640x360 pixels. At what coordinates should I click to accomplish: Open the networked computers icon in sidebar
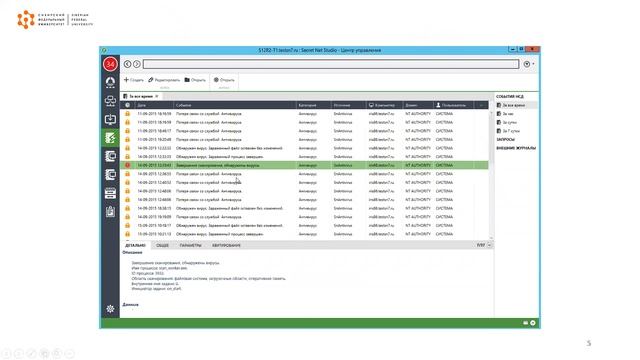point(110,100)
